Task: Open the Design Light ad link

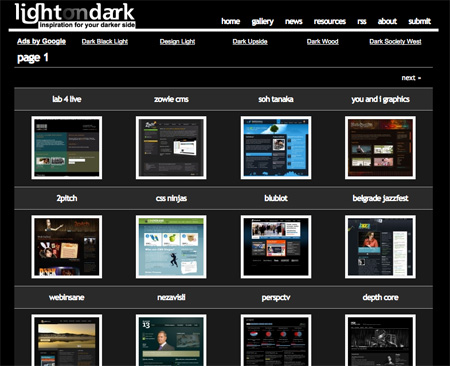Action: pos(177,42)
